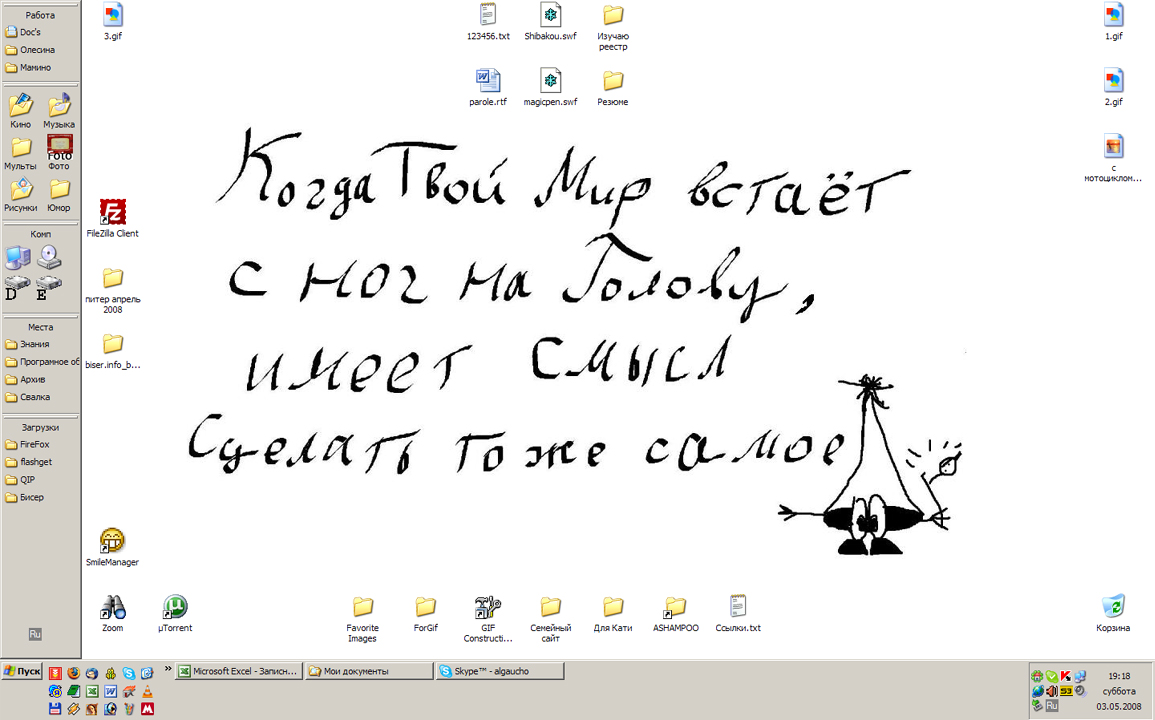Switch to Microsoft Excel taskbar window

coord(239,672)
